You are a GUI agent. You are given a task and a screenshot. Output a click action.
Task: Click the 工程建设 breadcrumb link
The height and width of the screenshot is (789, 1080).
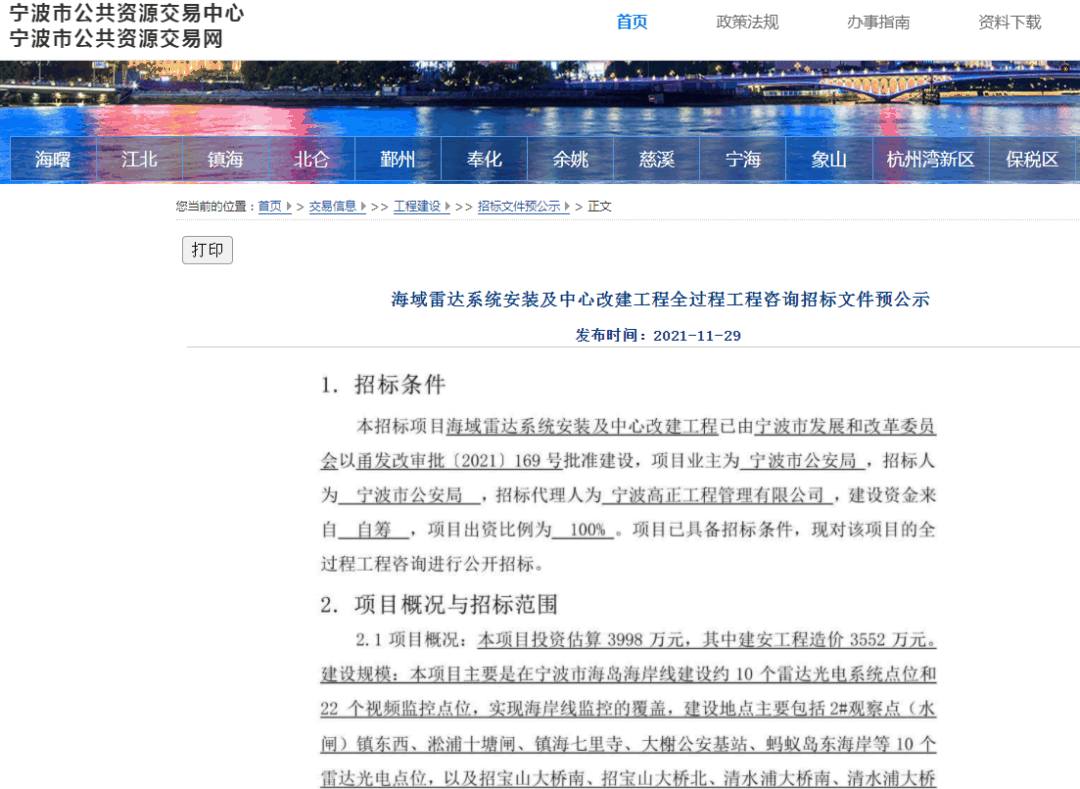416,207
